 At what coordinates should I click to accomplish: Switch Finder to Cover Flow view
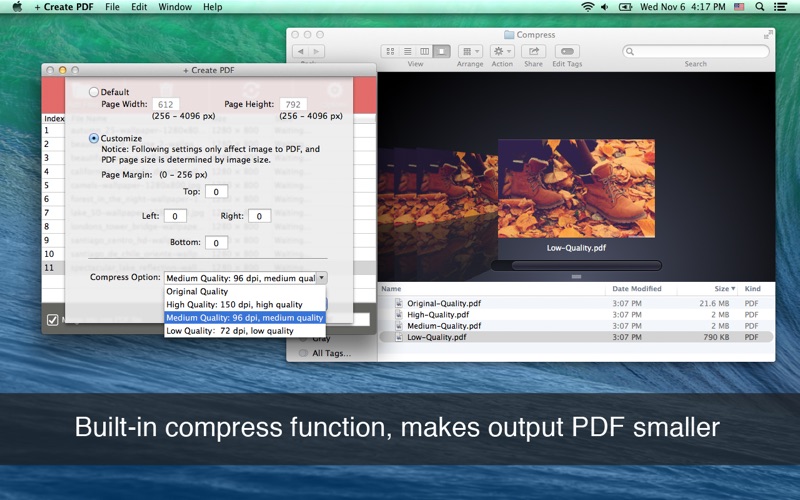441,51
